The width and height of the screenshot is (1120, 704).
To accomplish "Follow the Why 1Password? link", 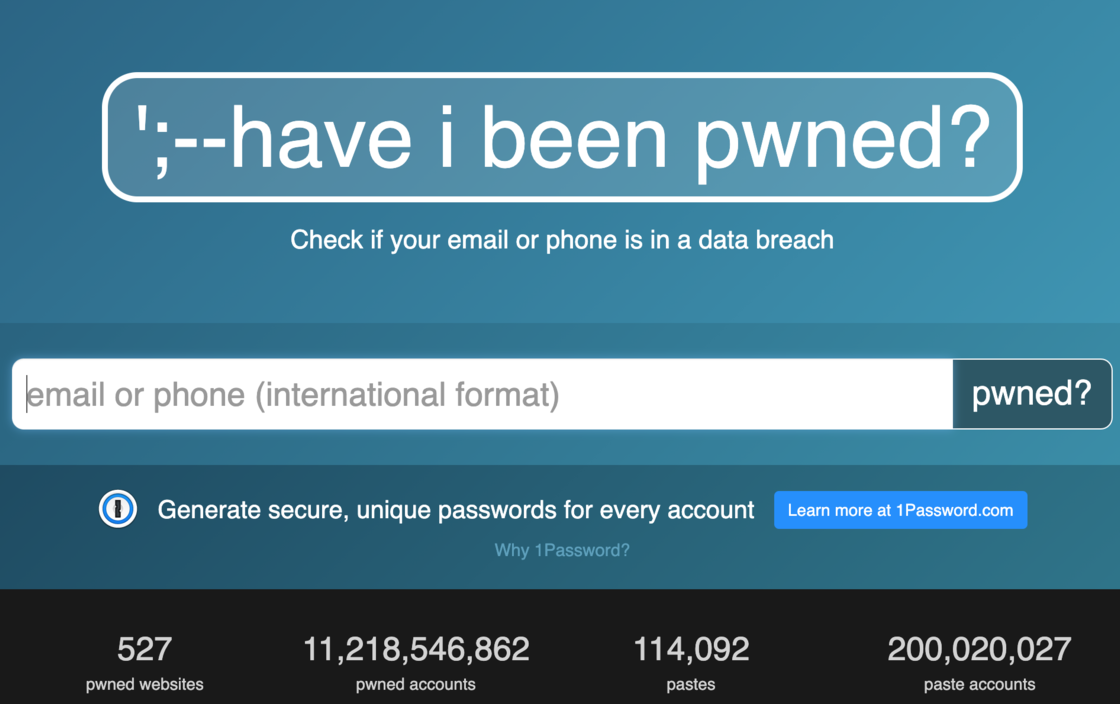I will (x=562, y=550).
